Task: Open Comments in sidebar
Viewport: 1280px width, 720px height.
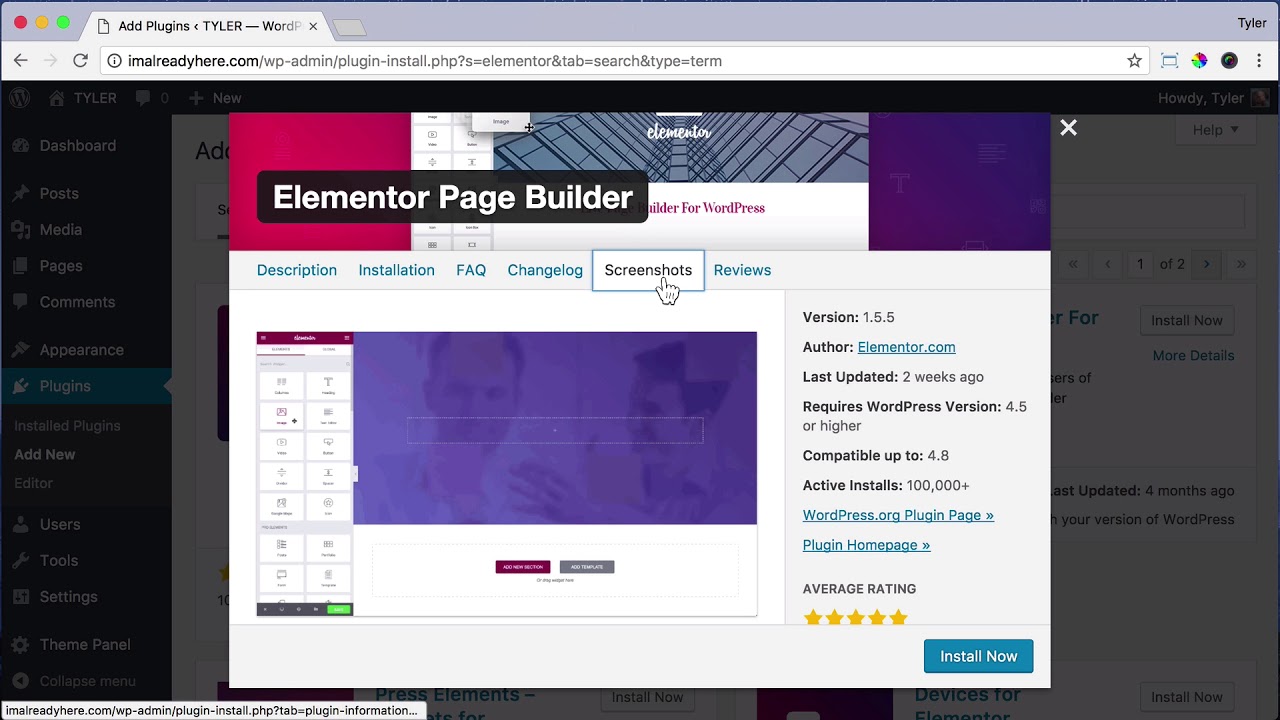Action: [77, 301]
